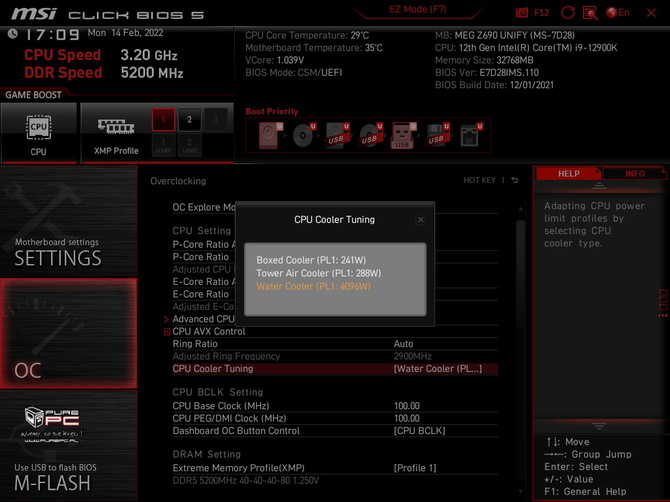Click the help panel top collapse handle
This screenshot has width=670, height=502.
point(599,185)
